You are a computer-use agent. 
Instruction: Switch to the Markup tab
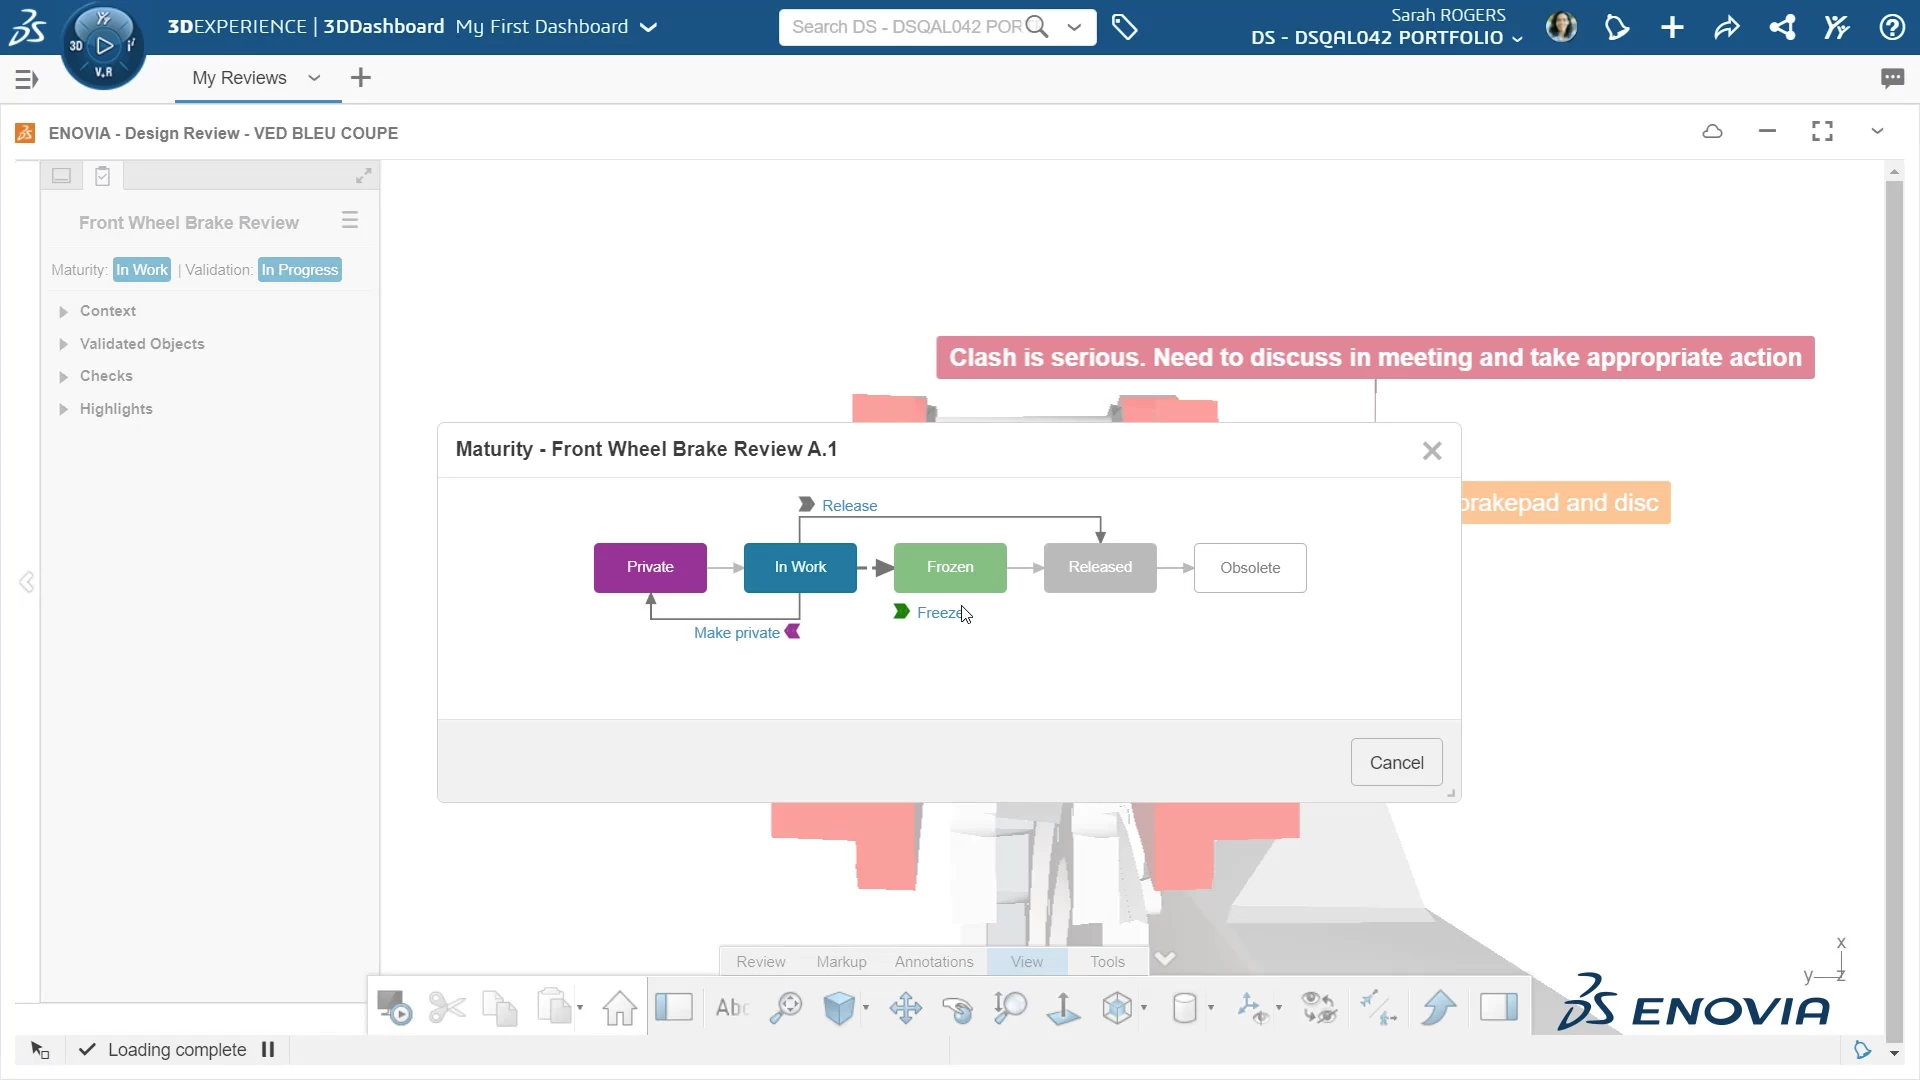(841, 961)
